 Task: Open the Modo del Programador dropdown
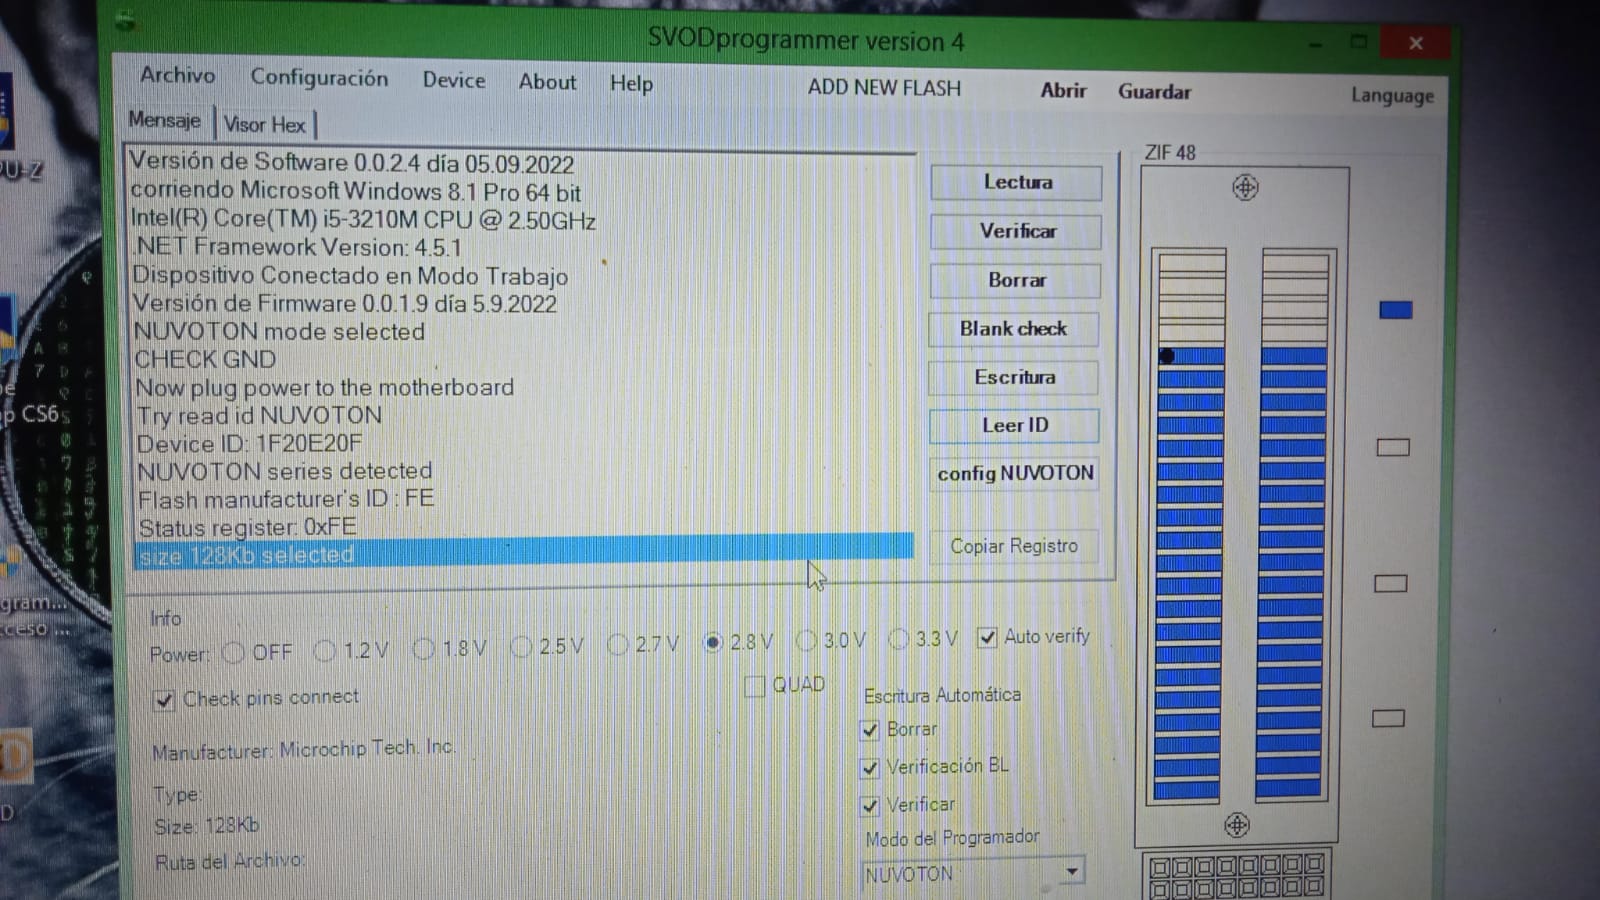(x=972, y=873)
